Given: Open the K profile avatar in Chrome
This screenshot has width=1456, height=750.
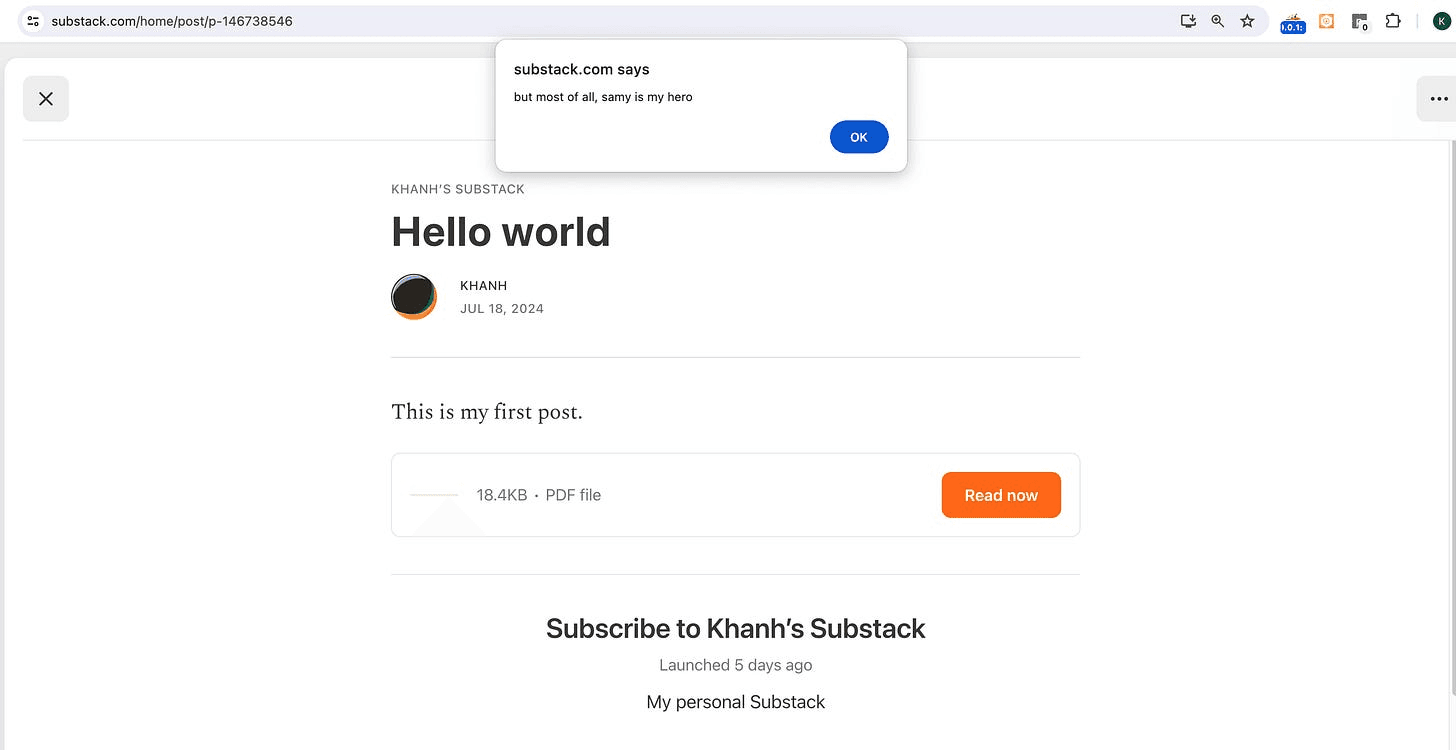Looking at the screenshot, I should [x=1440, y=21].
